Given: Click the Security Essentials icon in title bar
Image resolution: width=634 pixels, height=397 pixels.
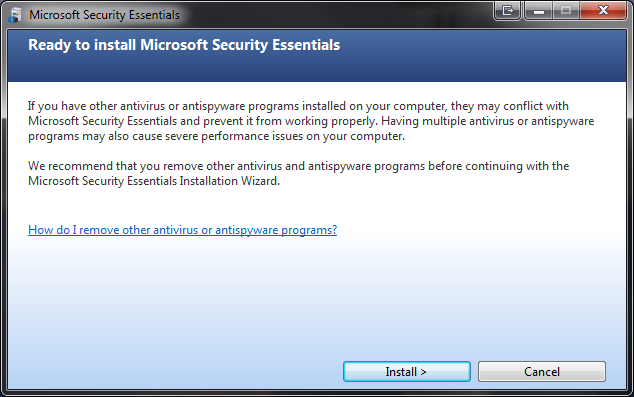Looking at the screenshot, I should pos(15,15).
